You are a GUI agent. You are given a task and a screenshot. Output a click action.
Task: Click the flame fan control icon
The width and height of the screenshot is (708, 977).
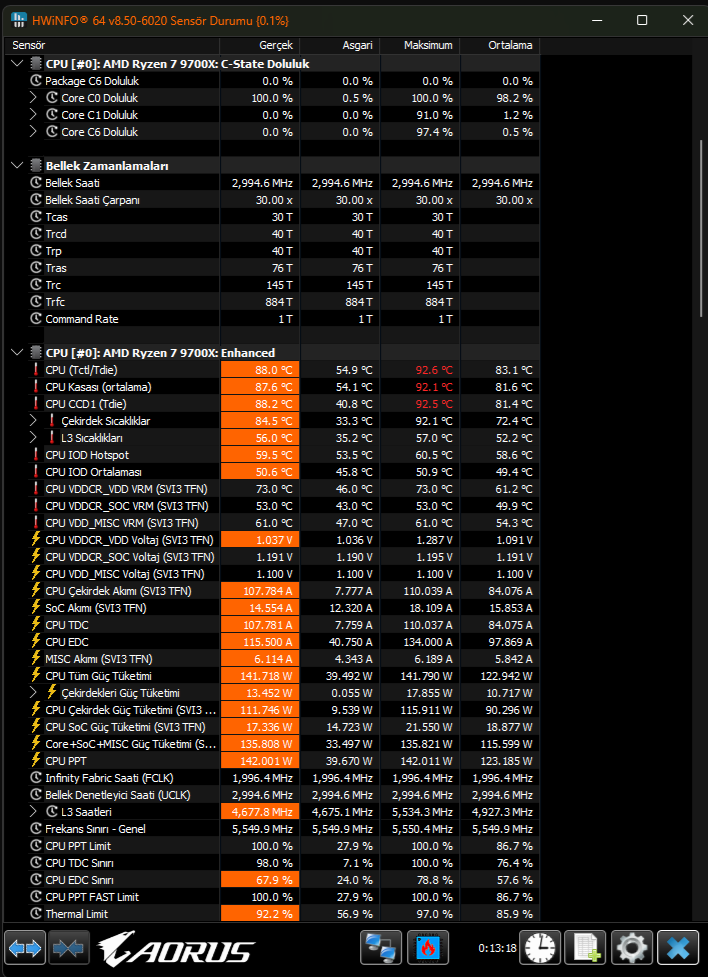[428, 948]
